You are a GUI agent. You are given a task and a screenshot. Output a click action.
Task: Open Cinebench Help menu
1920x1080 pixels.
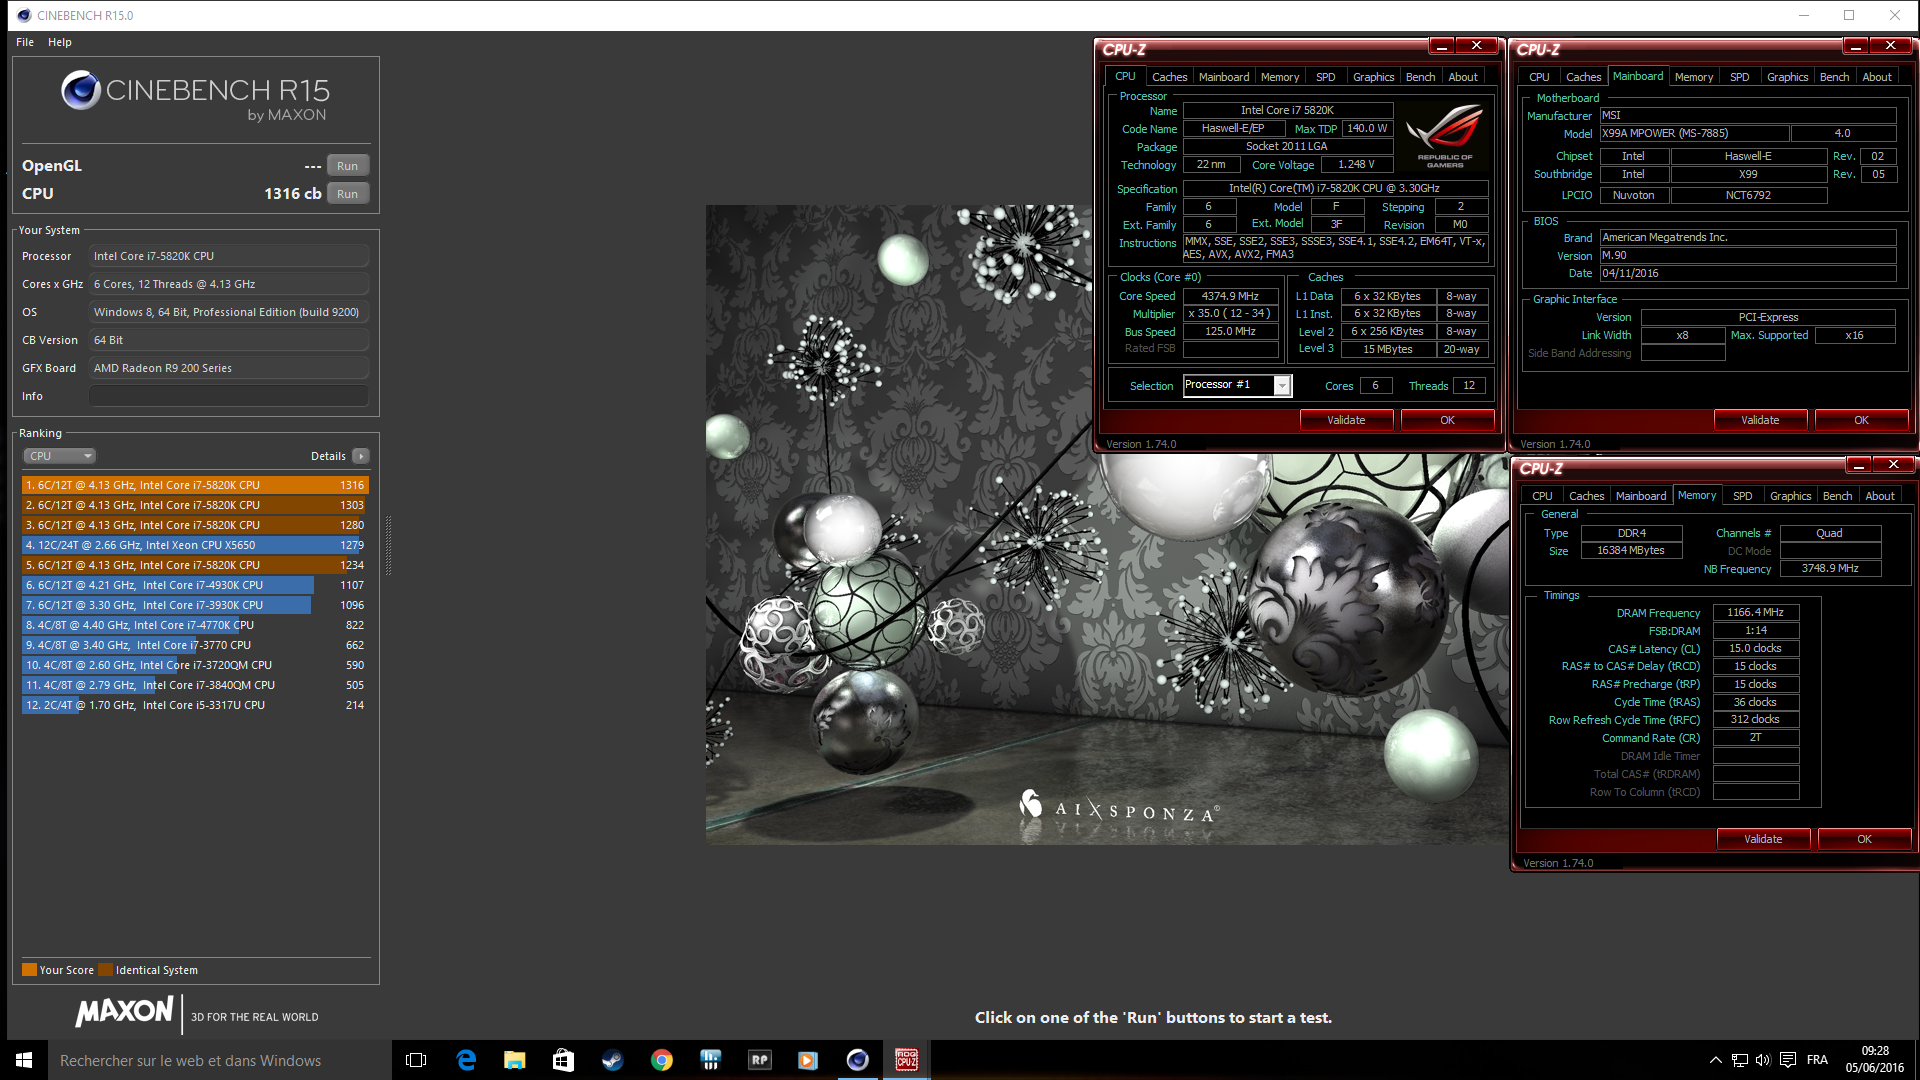click(x=60, y=42)
